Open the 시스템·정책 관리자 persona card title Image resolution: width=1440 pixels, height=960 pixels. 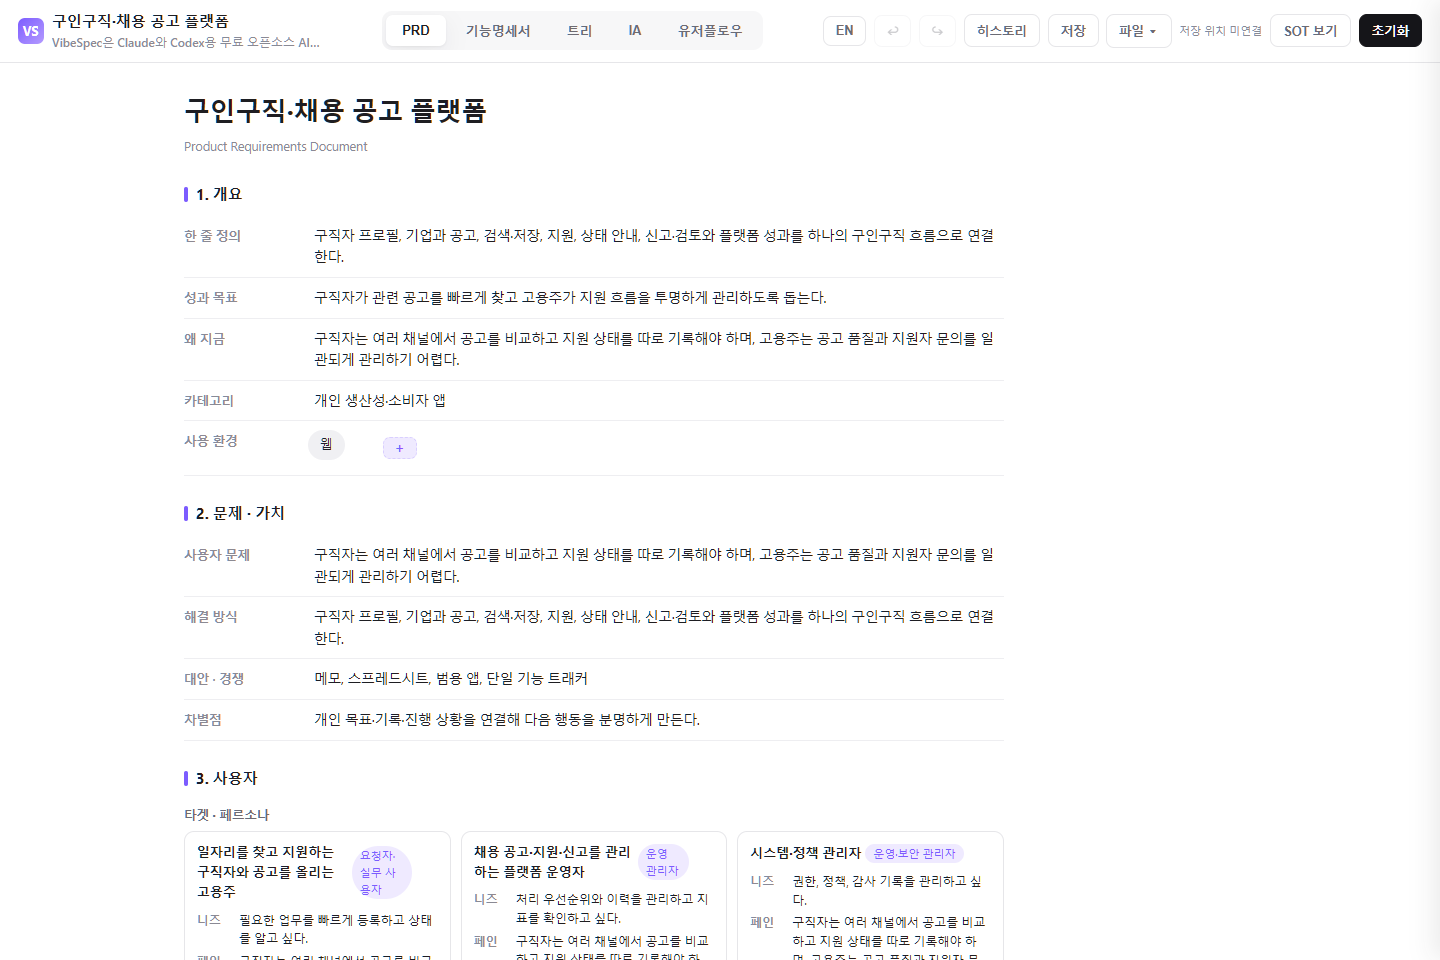805,853
